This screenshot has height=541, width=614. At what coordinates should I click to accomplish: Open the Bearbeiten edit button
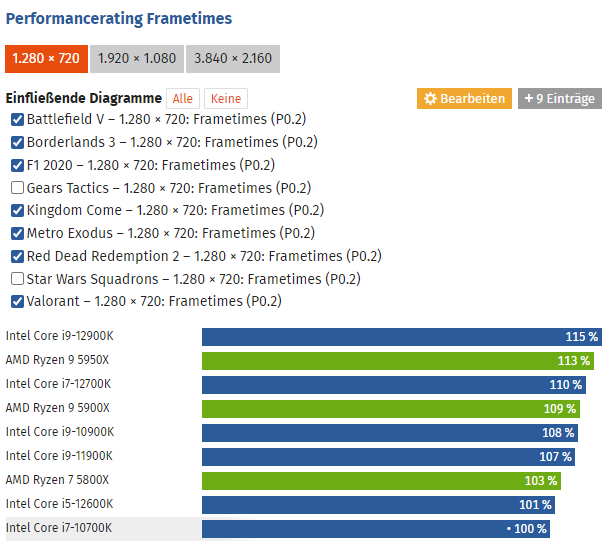464,99
